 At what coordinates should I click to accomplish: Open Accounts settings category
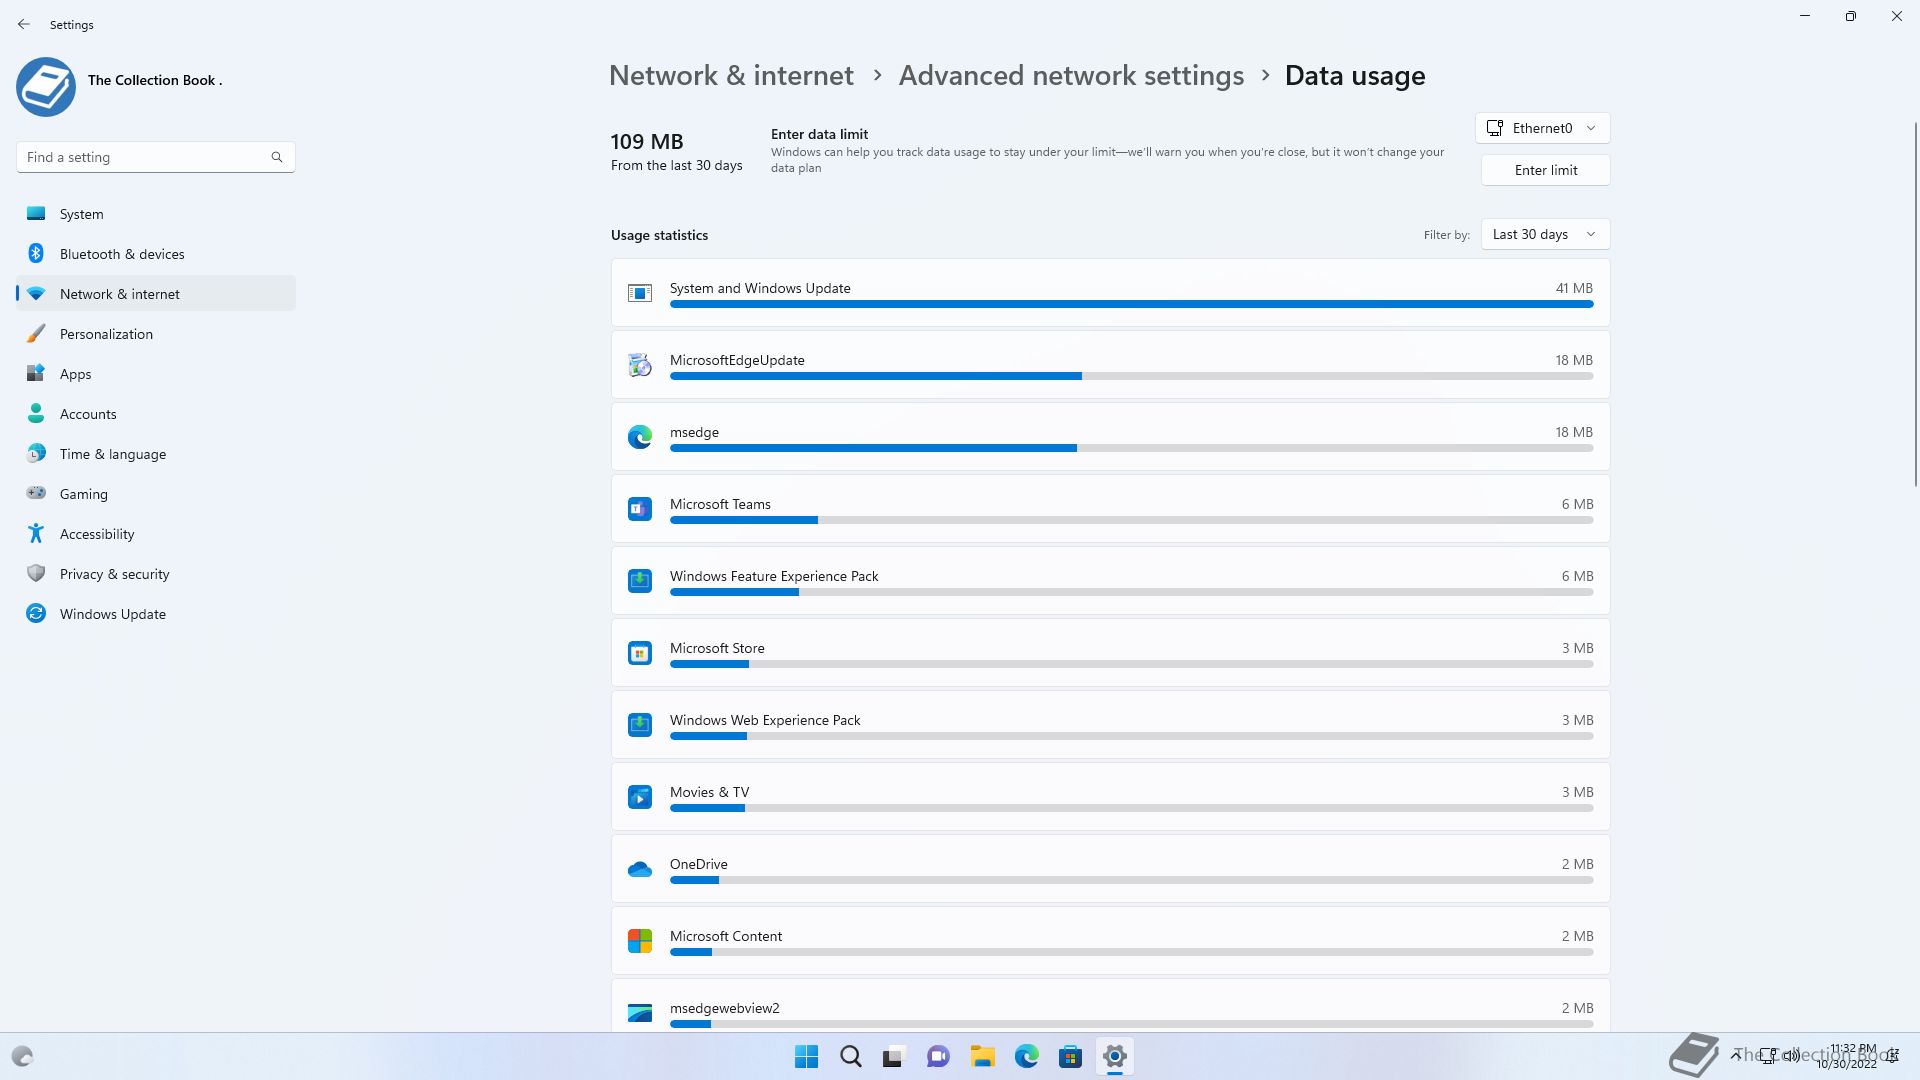click(x=156, y=414)
